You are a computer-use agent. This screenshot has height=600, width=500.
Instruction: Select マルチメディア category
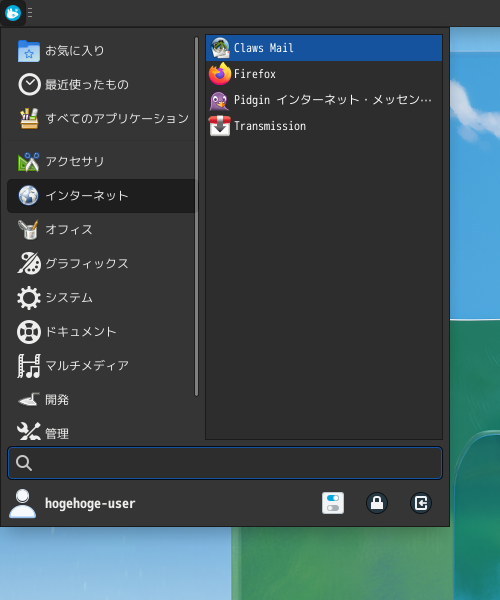(x=101, y=366)
